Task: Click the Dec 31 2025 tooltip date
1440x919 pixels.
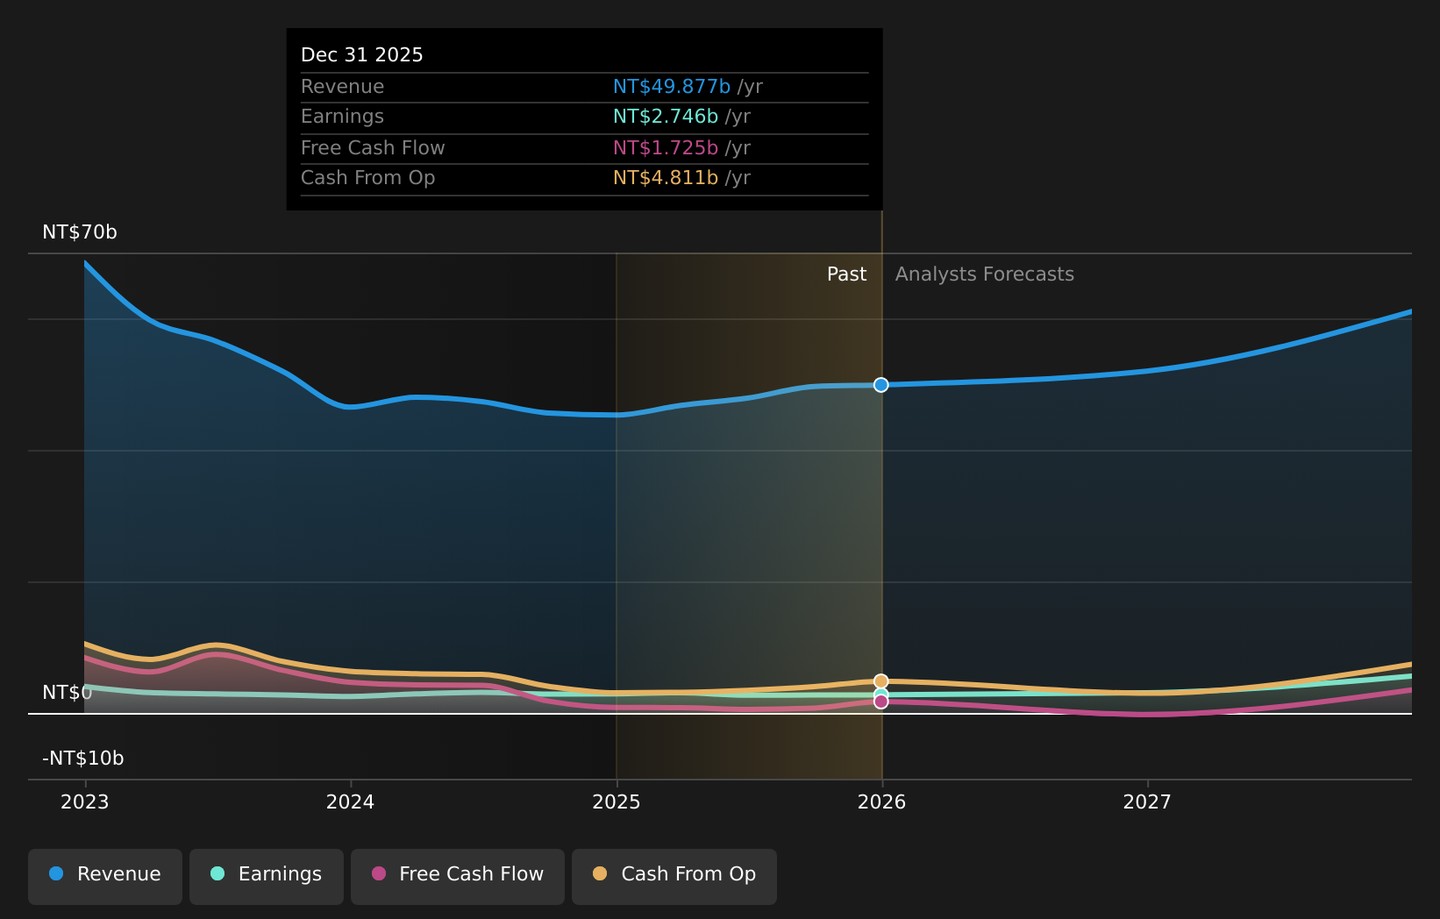Action: (362, 55)
